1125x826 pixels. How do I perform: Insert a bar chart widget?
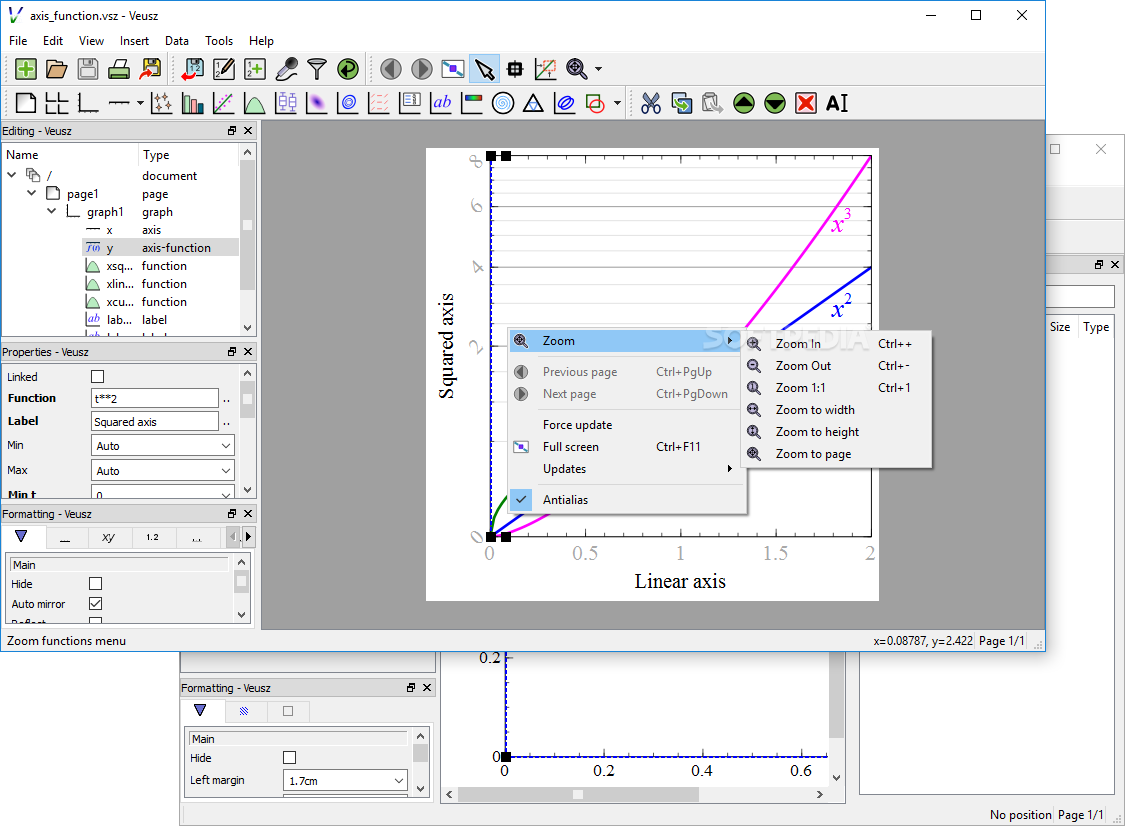[x=192, y=103]
